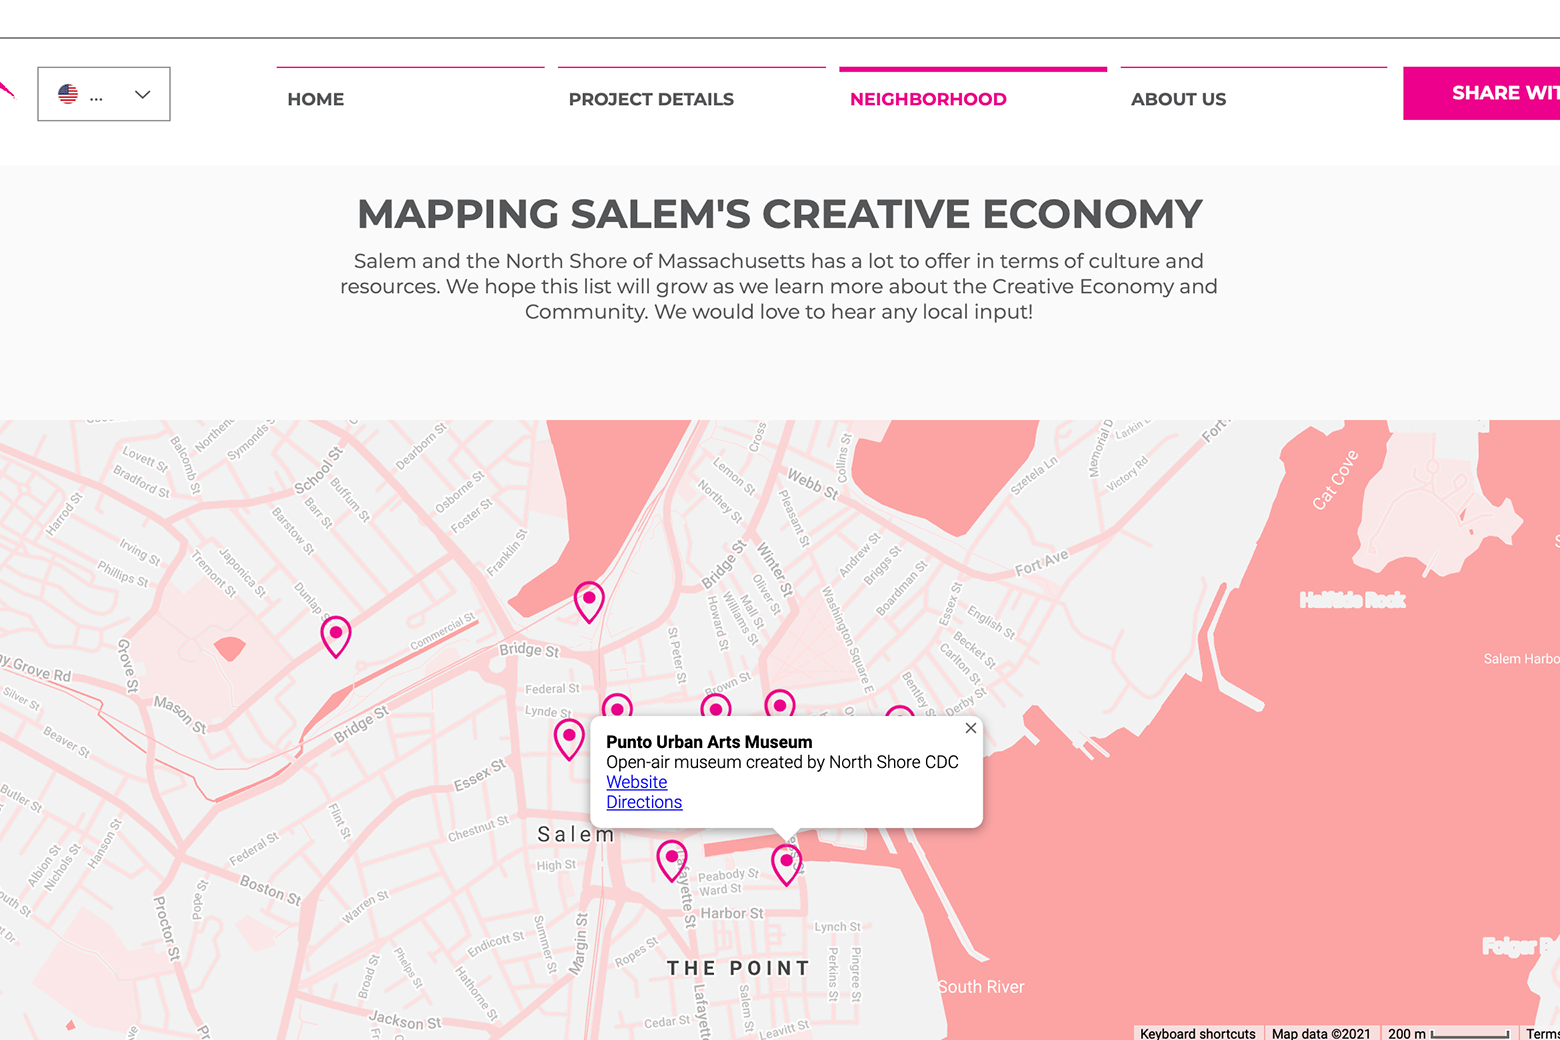The width and height of the screenshot is (1560, 1040).
Task: Expand the language selector dropdown arrow
Action: (143, 94)
